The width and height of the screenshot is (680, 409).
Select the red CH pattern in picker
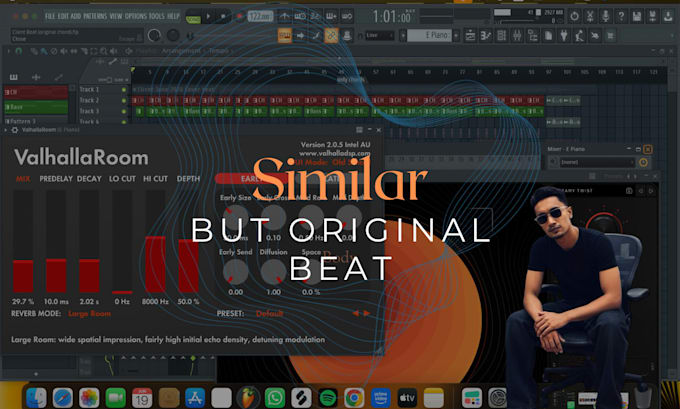click(x=36, y=92)
